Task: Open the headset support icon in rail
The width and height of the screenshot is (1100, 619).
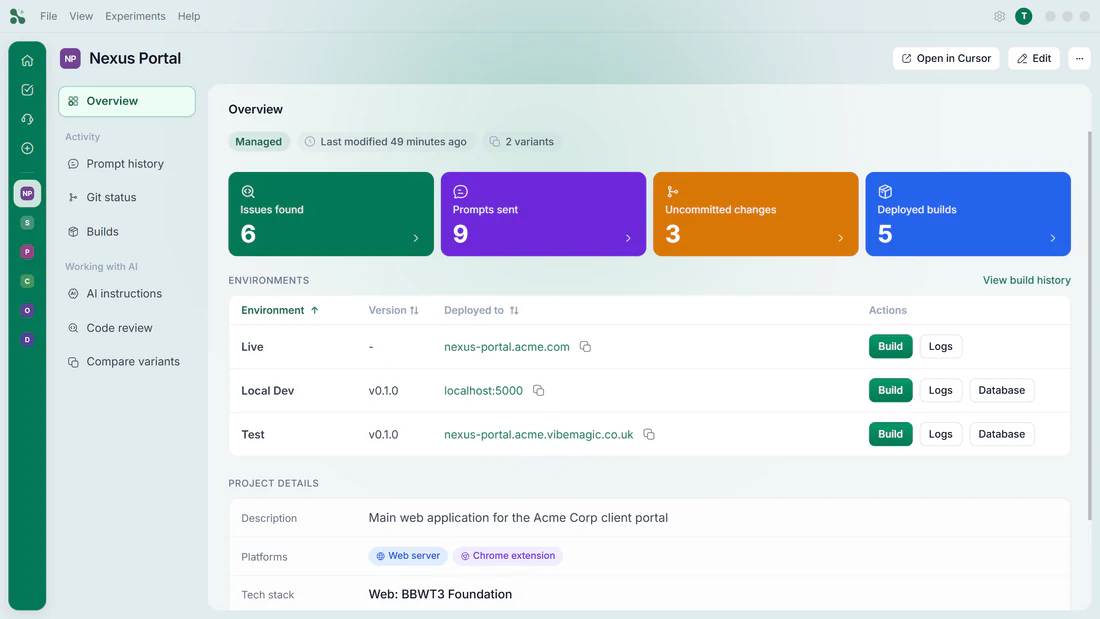Action: click(x=27, y=119)
